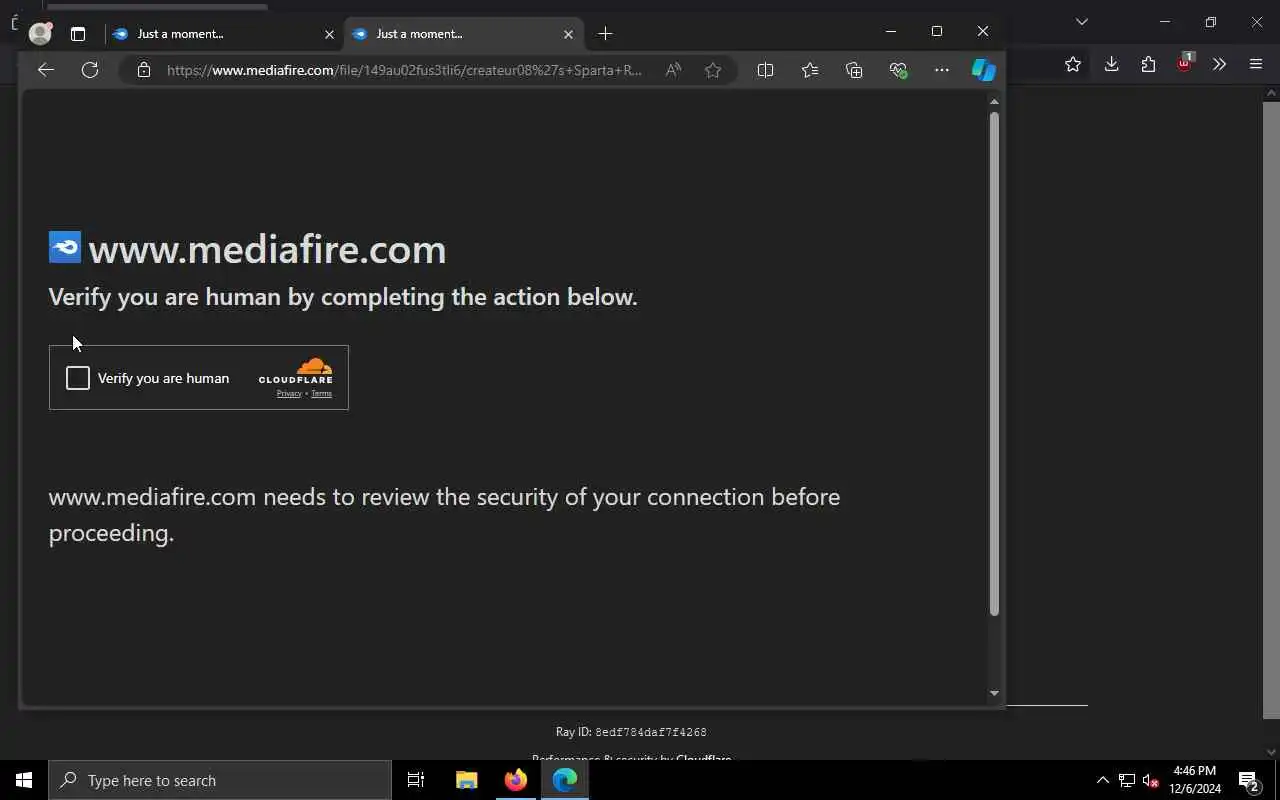Close the first Just a moment tab

point(329,34)
